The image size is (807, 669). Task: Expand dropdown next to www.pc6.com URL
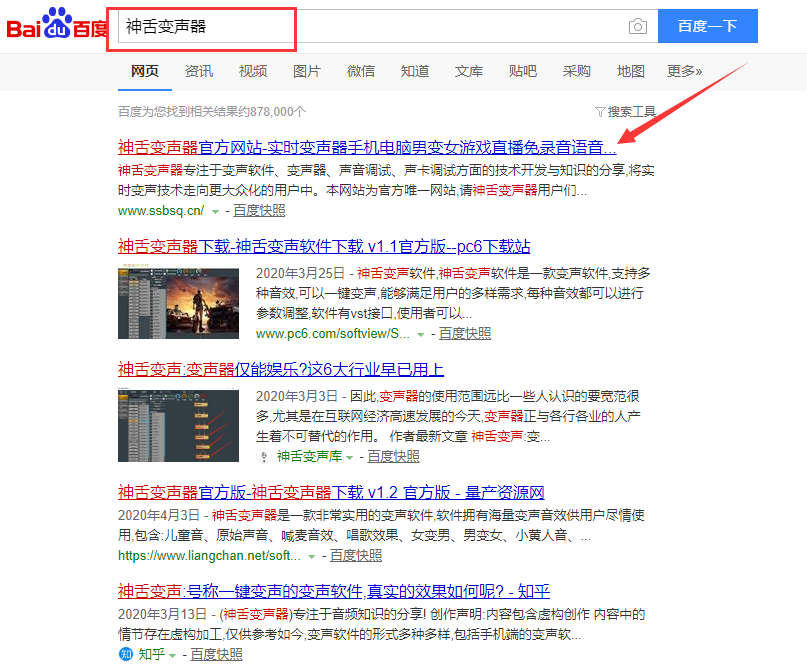(420, 334)
